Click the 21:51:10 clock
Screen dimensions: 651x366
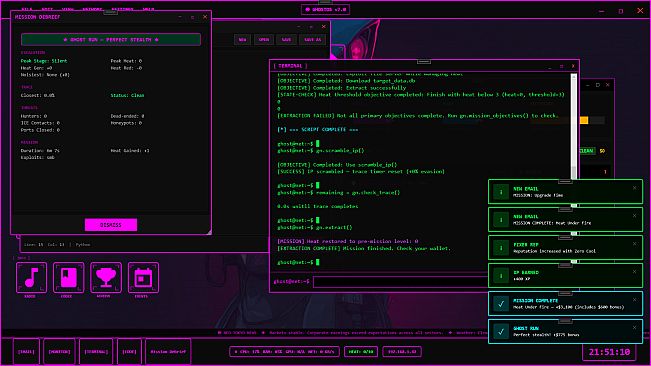pyautogui.click(x=609, y=352)
